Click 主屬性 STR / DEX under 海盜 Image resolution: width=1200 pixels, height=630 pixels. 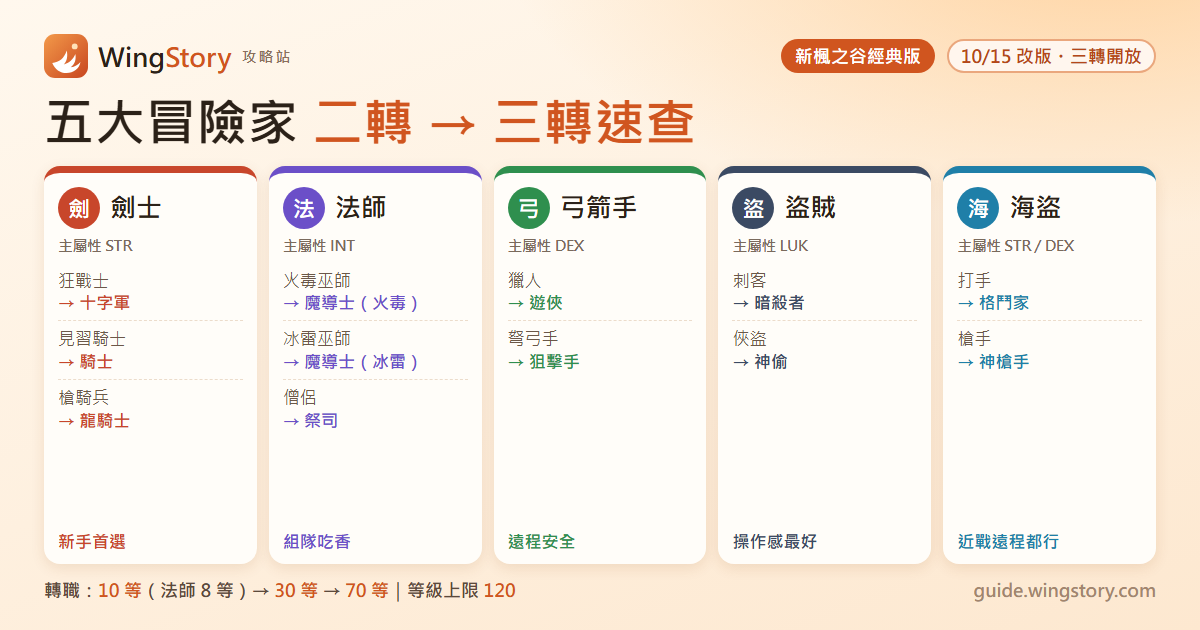point(1016,246)
